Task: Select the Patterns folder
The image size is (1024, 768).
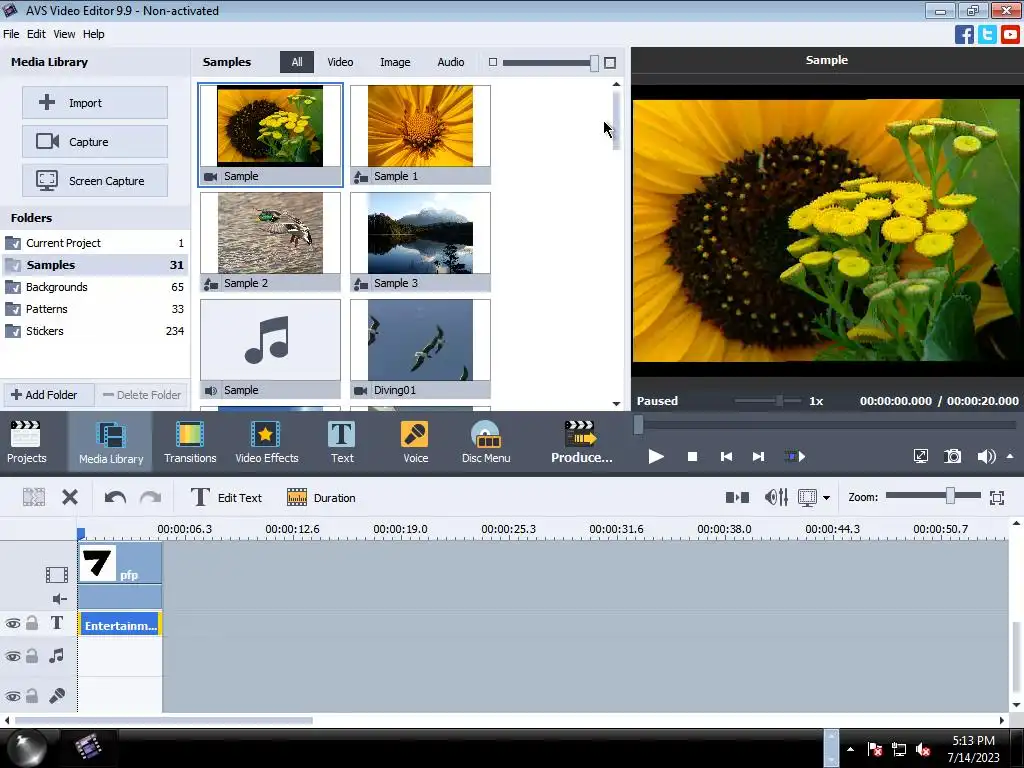Action: coord(95,309)
